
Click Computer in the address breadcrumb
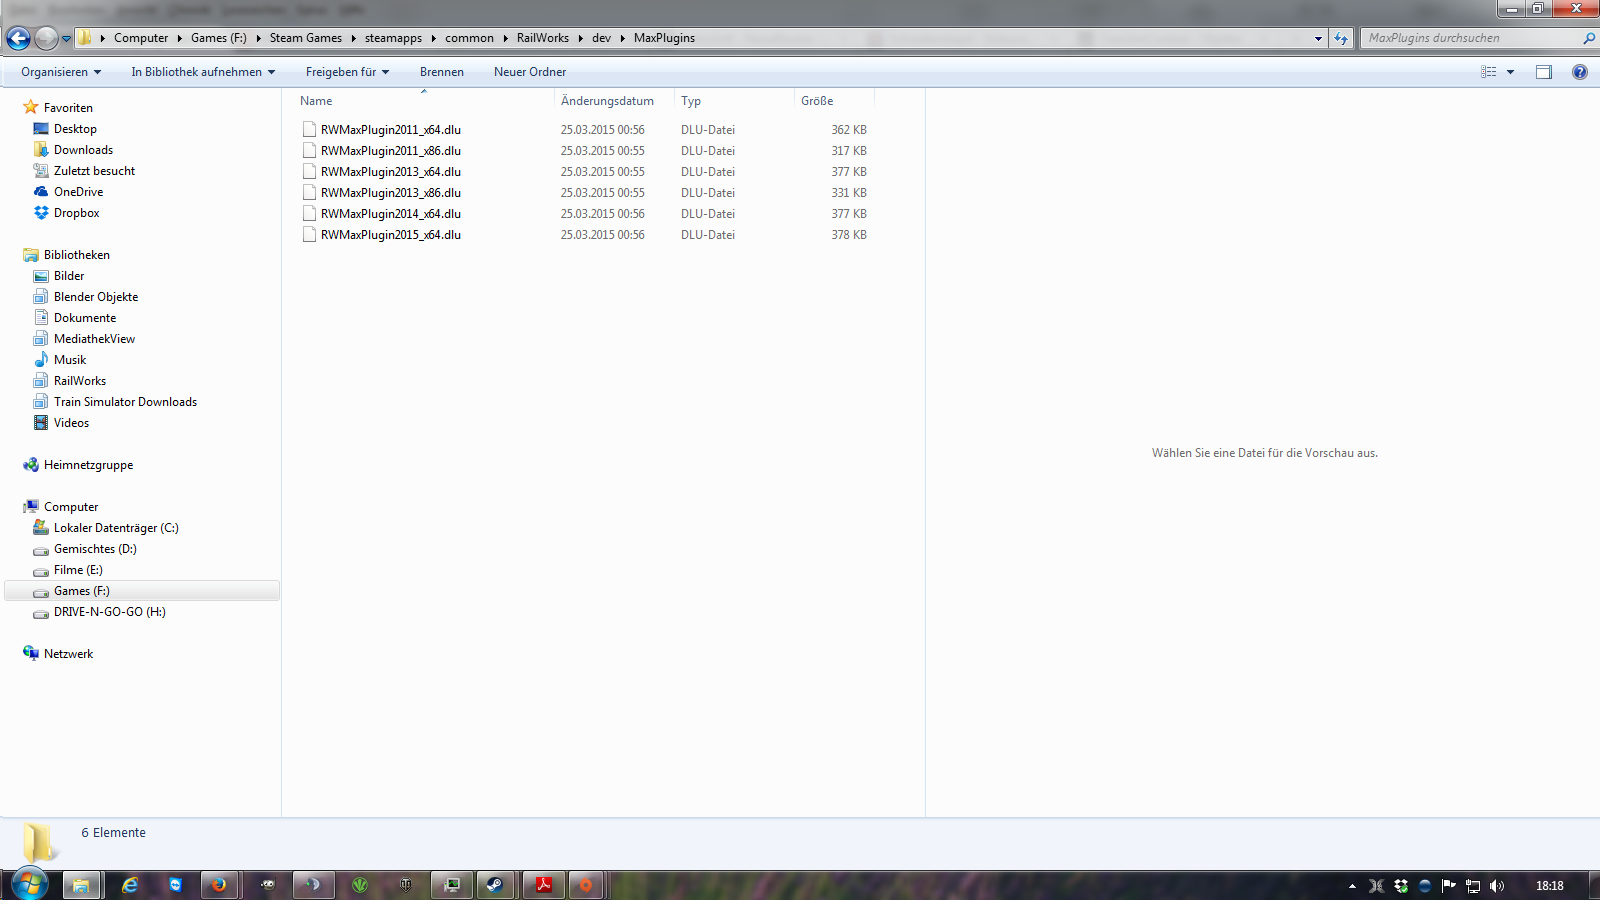click(141, 38)
